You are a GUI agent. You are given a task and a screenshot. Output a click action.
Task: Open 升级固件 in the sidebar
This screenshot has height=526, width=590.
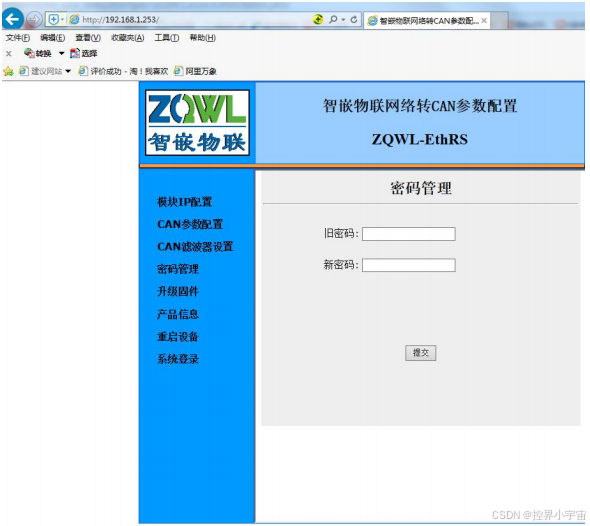[x=178, y=292]
